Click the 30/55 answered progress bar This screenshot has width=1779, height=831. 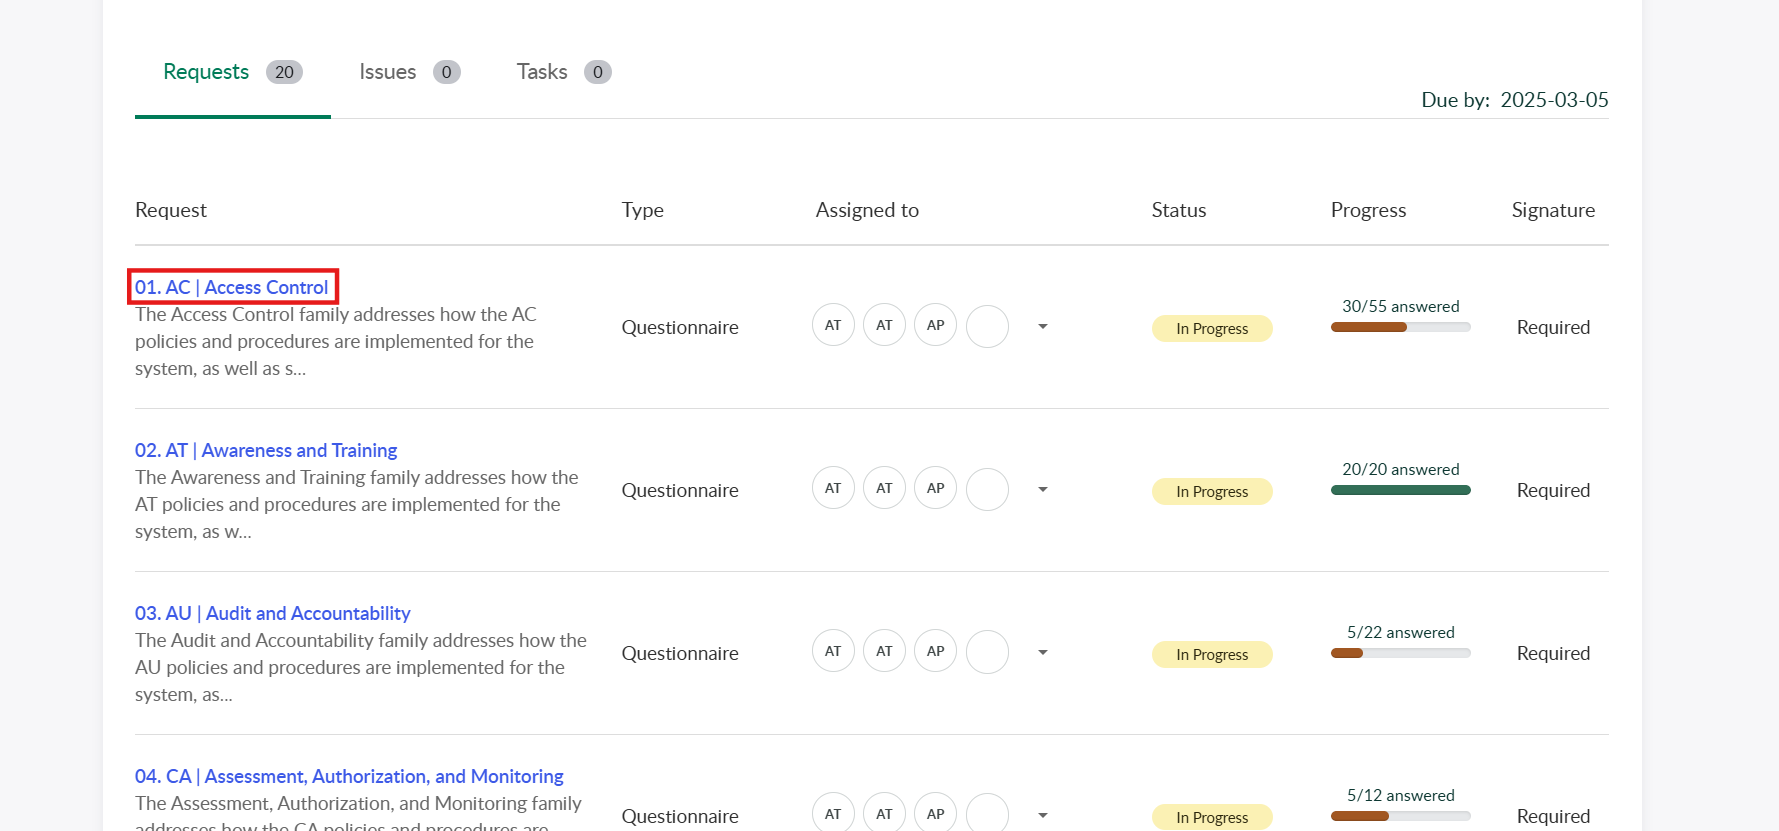[x=1400, y=327]
